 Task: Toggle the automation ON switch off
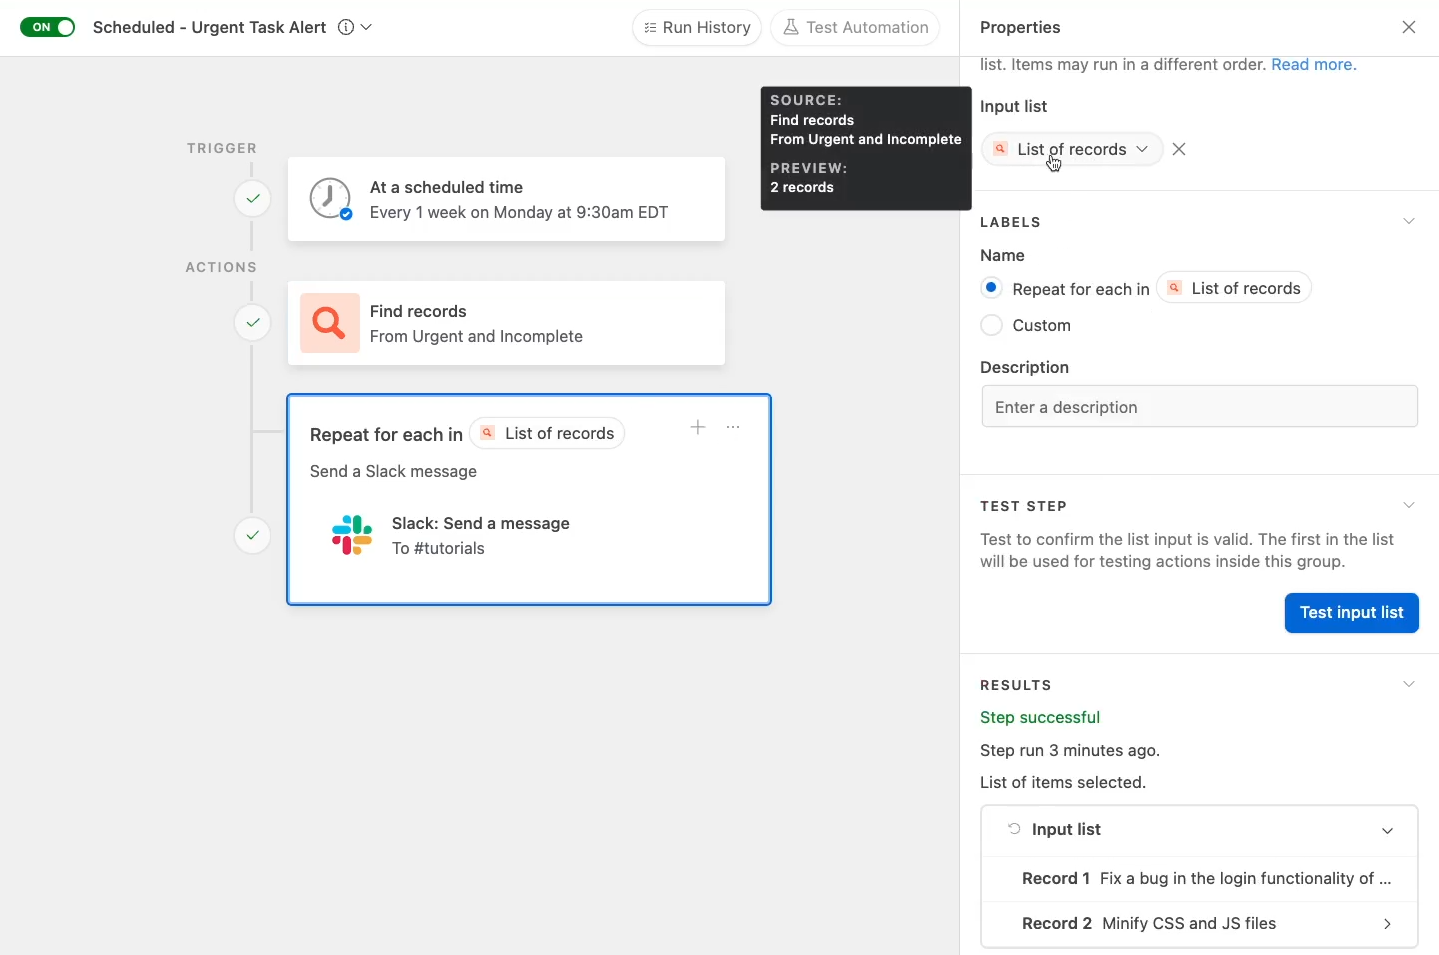pos(47,27)
